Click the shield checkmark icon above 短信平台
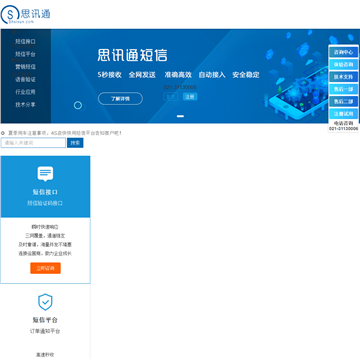 click(45, 302)
